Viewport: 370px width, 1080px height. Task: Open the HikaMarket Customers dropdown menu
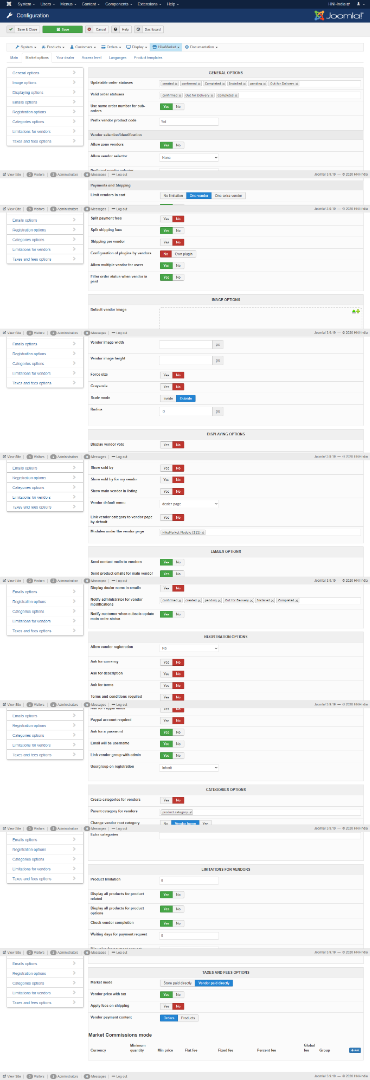coord(83,47)
